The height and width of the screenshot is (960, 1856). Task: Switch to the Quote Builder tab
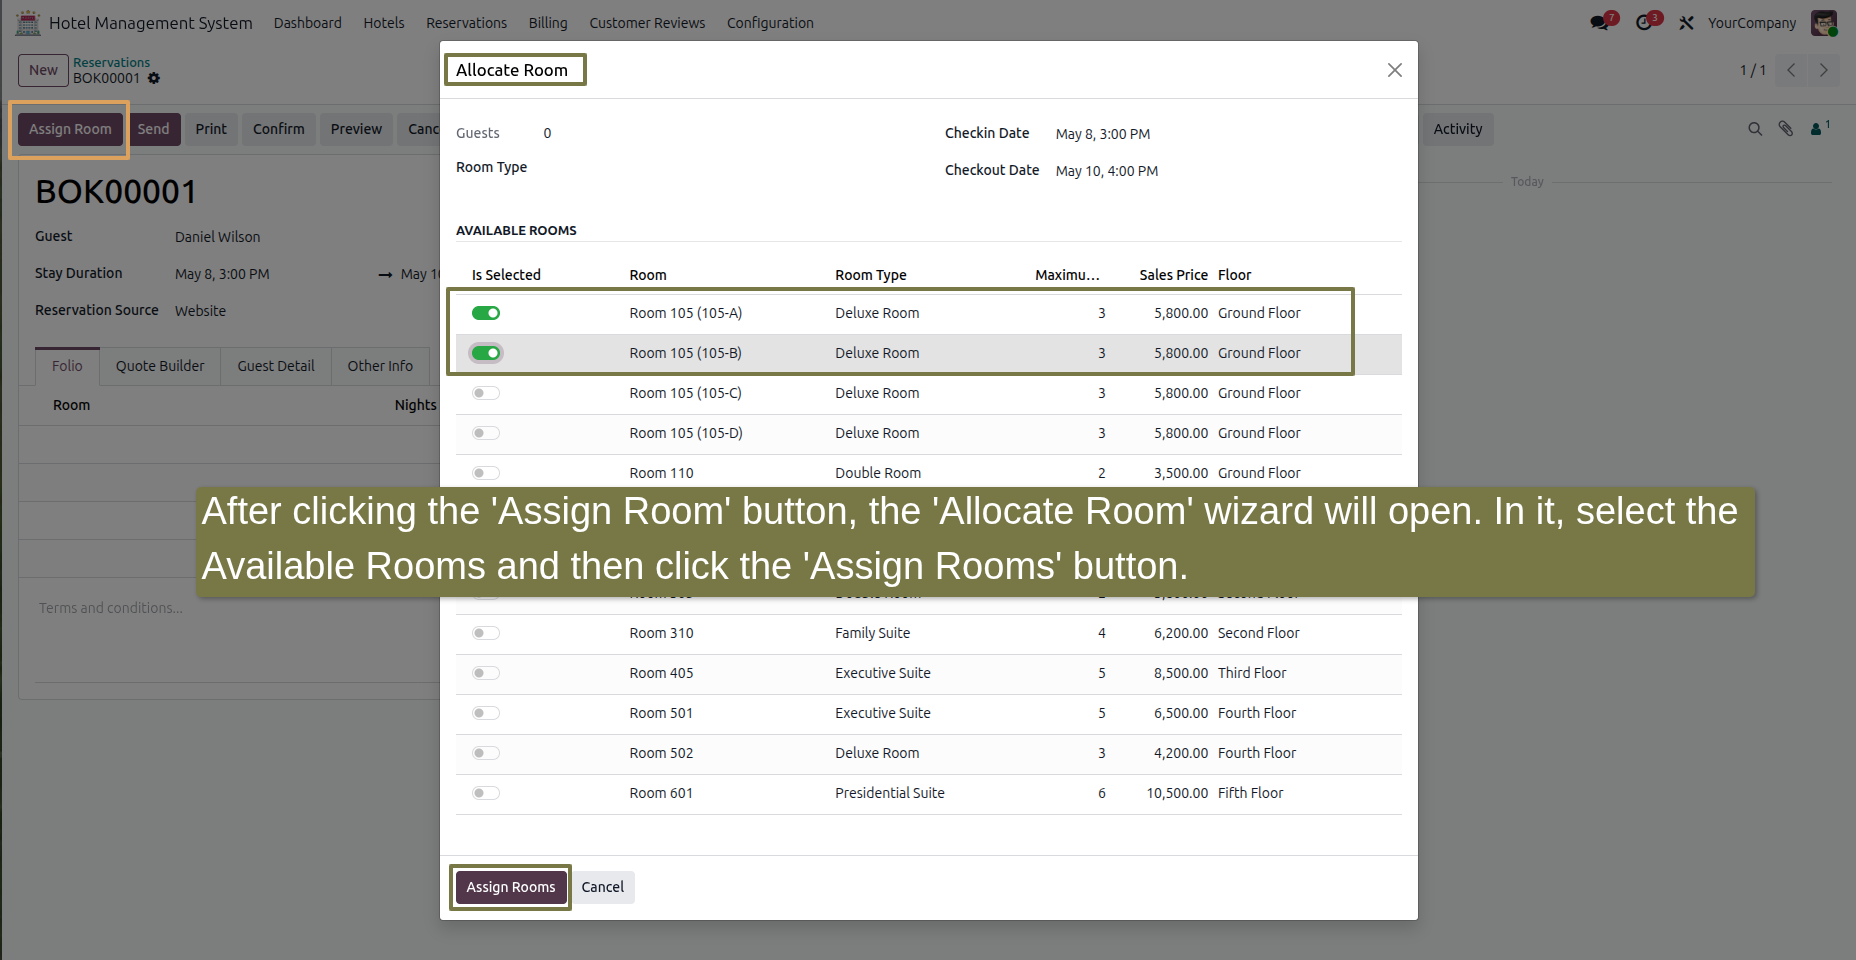tap(160, 366)
